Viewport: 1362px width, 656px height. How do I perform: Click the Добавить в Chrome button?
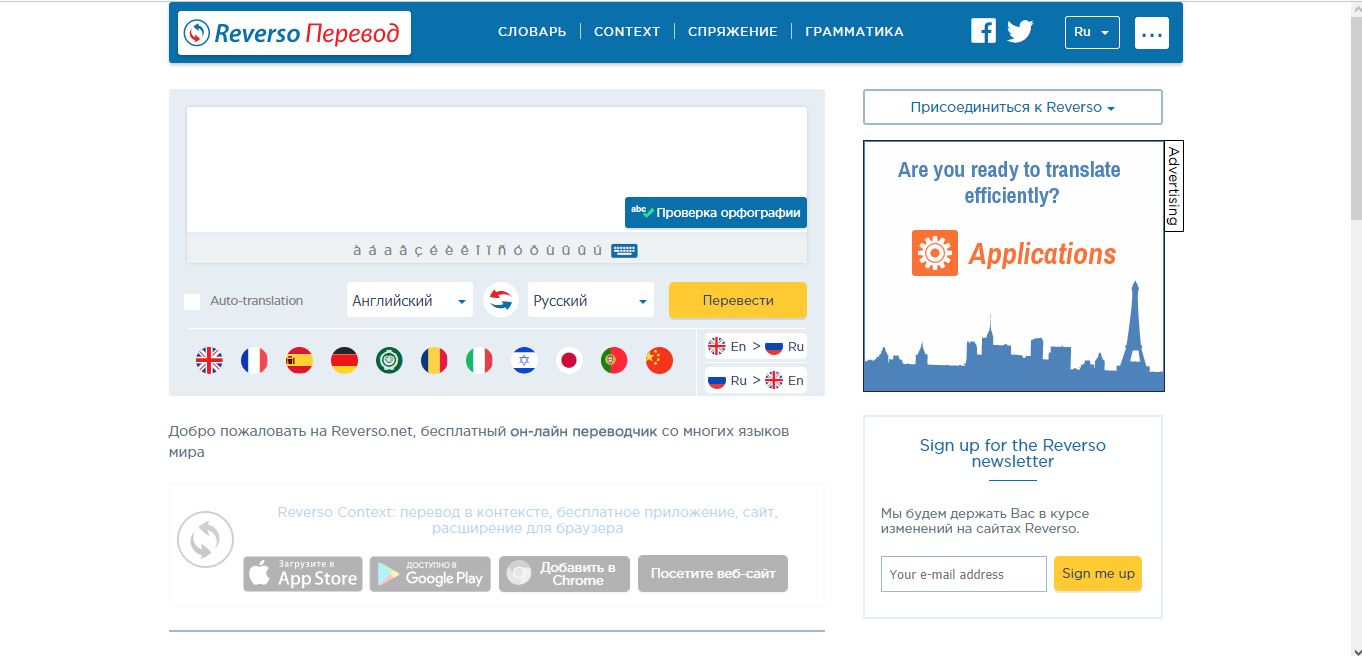pyautogui.click(x=564, y=574)
